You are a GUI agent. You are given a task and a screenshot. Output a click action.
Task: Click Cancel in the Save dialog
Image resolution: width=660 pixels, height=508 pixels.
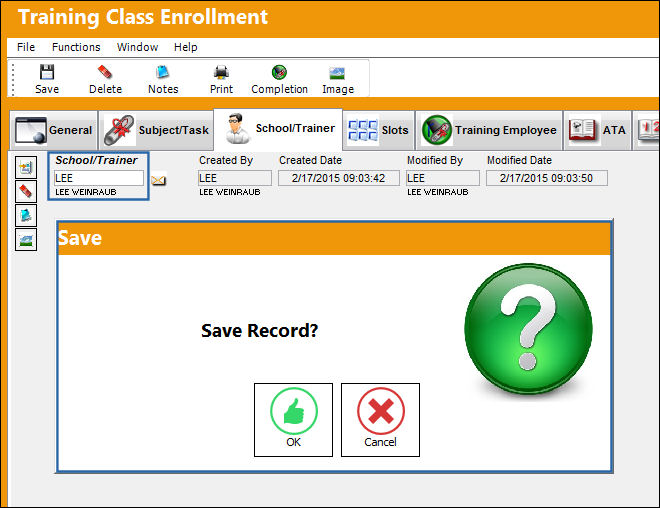click(380, 420)
